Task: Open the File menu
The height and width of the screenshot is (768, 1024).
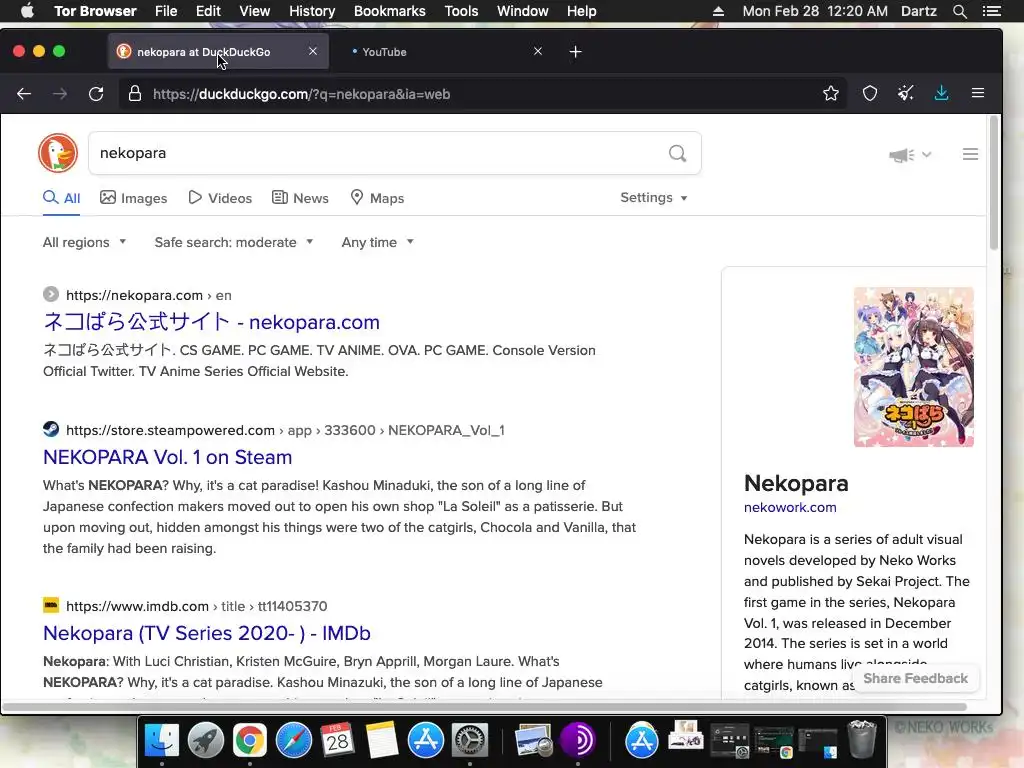Action: [x=166, y=11]
